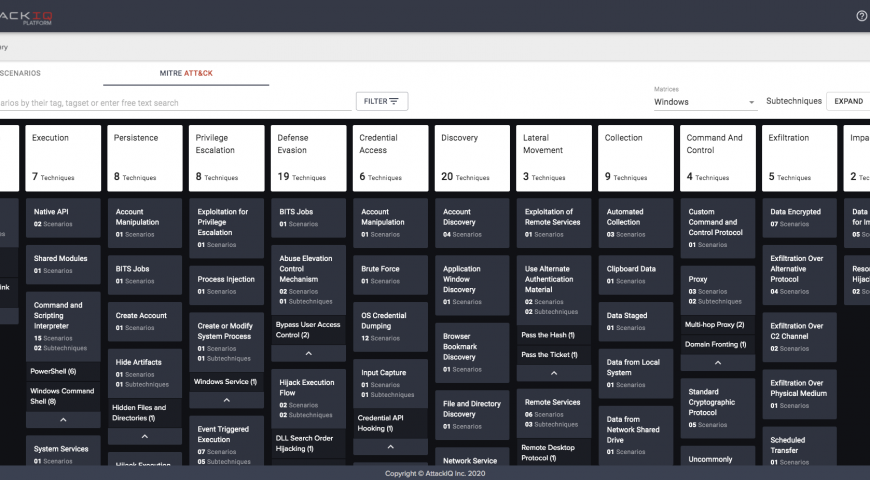
Task: Select the Persistence tactic header card
Action: (145, 158)
